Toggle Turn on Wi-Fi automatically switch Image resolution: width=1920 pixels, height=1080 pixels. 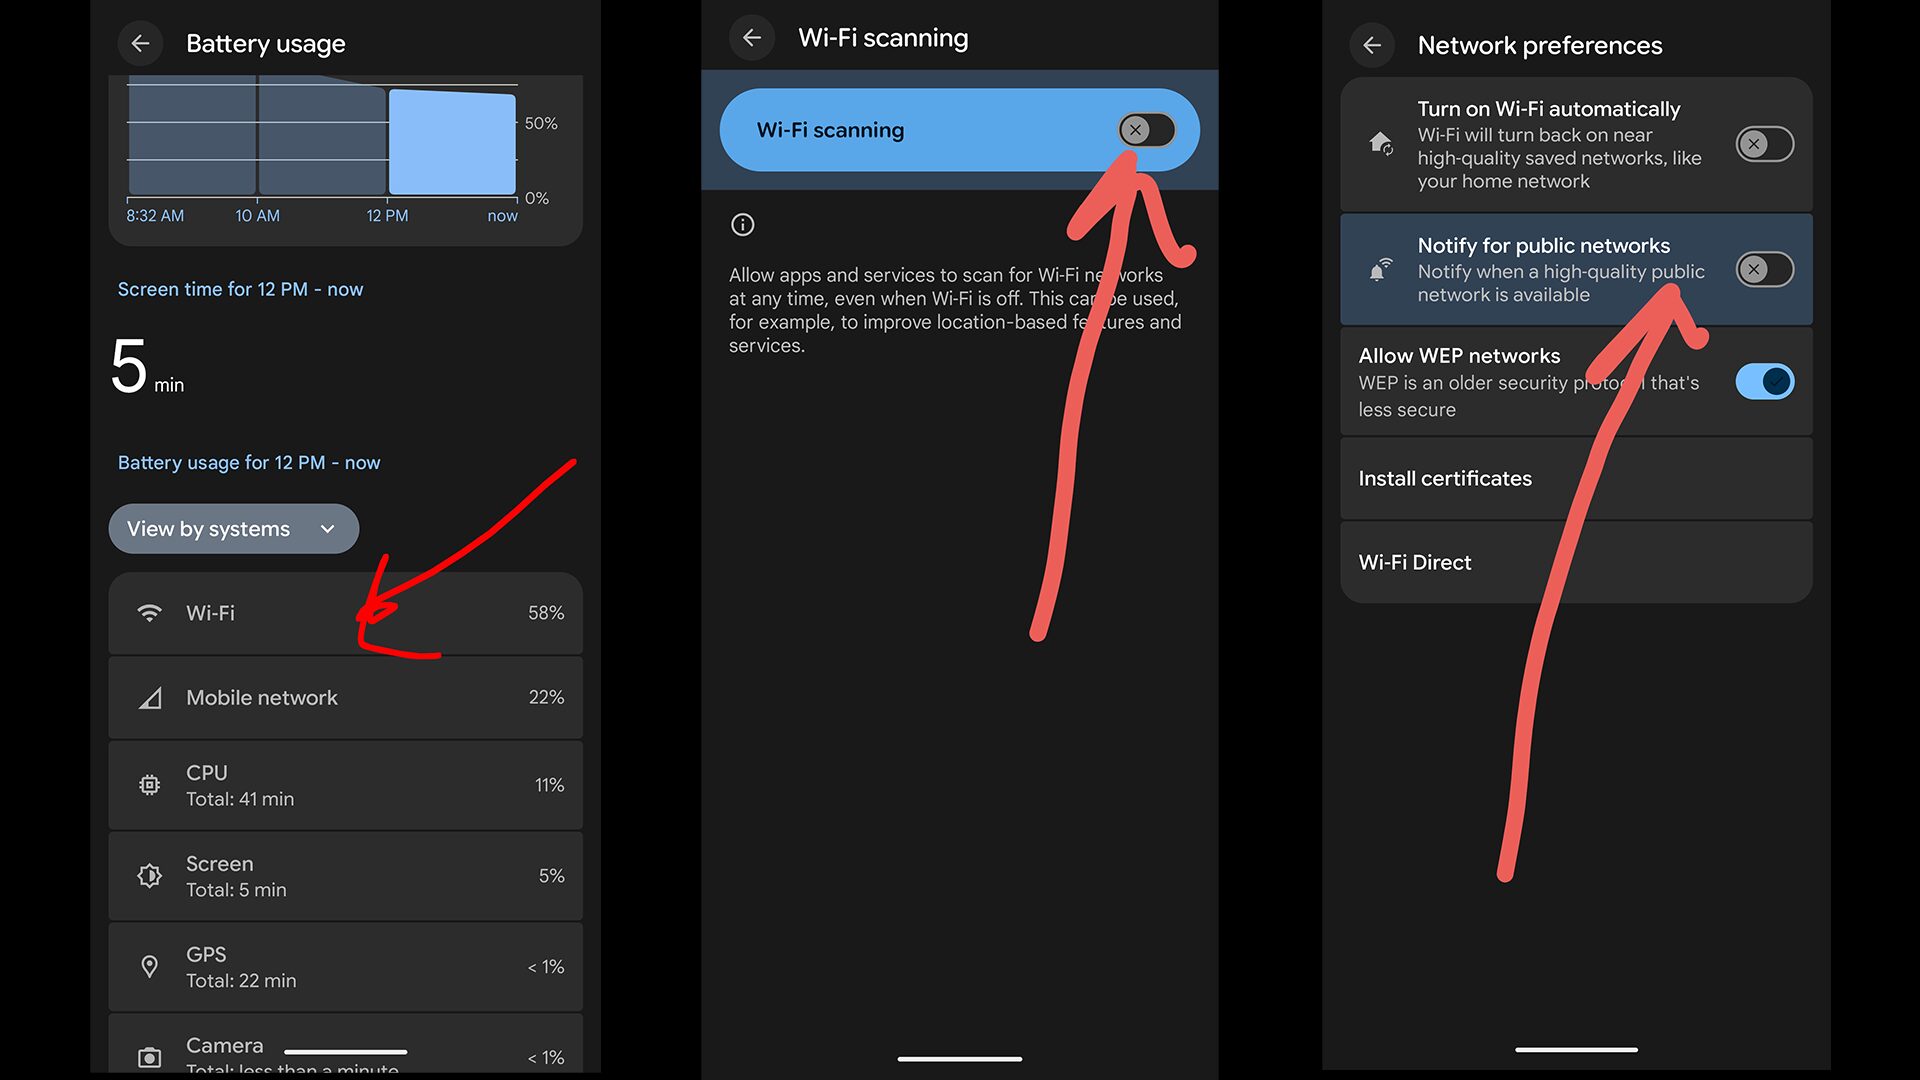(x=1764, y=144)
